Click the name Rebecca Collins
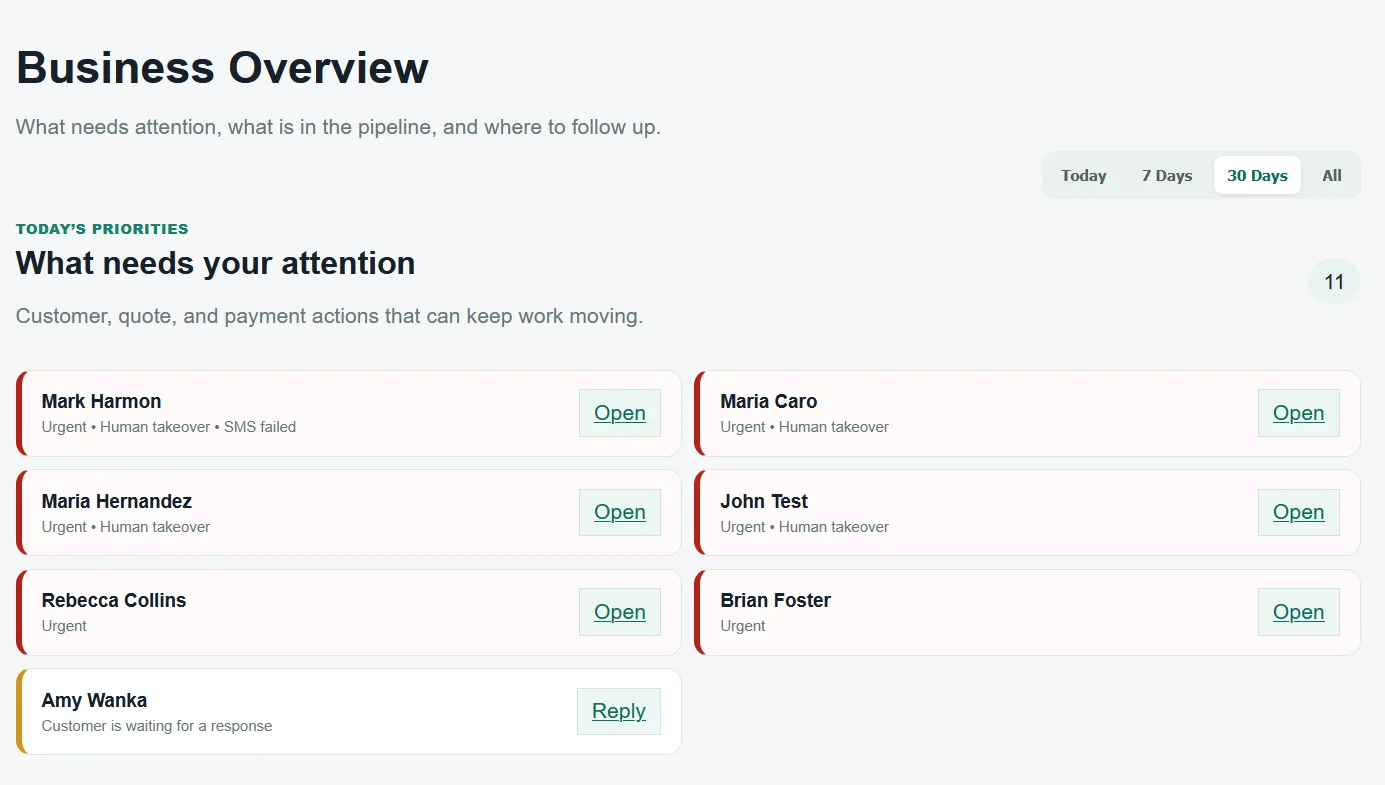 114,600
